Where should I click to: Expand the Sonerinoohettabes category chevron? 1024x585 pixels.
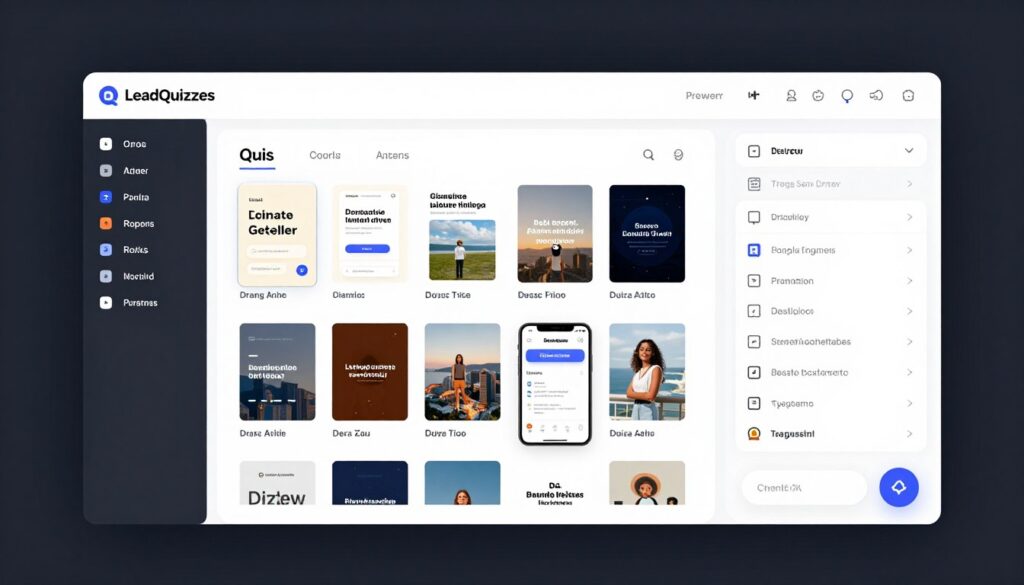coord(908,341)
